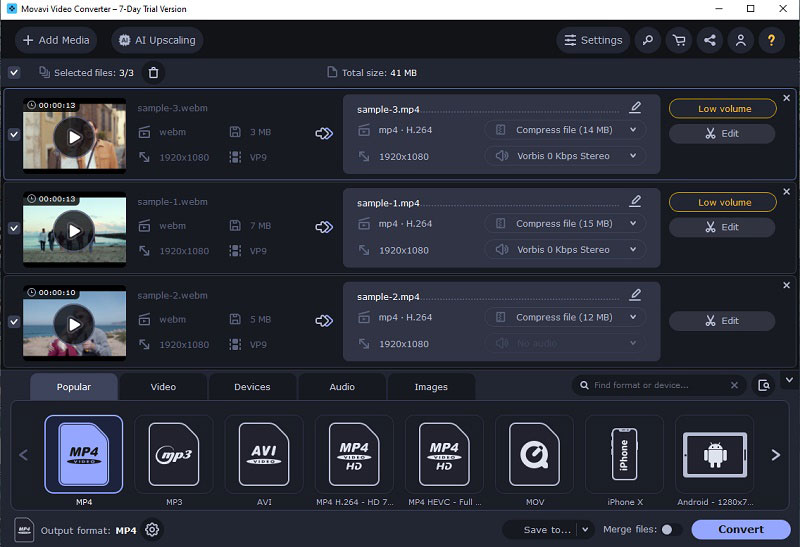Open Vorbis audio dropdown for sample-1.mp4
Screen dimensions: 800x547
point(565,250)
